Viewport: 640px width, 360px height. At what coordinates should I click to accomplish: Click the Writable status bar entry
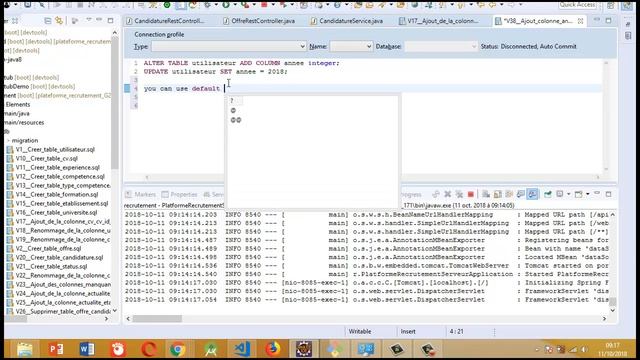[x=360, y=331]
